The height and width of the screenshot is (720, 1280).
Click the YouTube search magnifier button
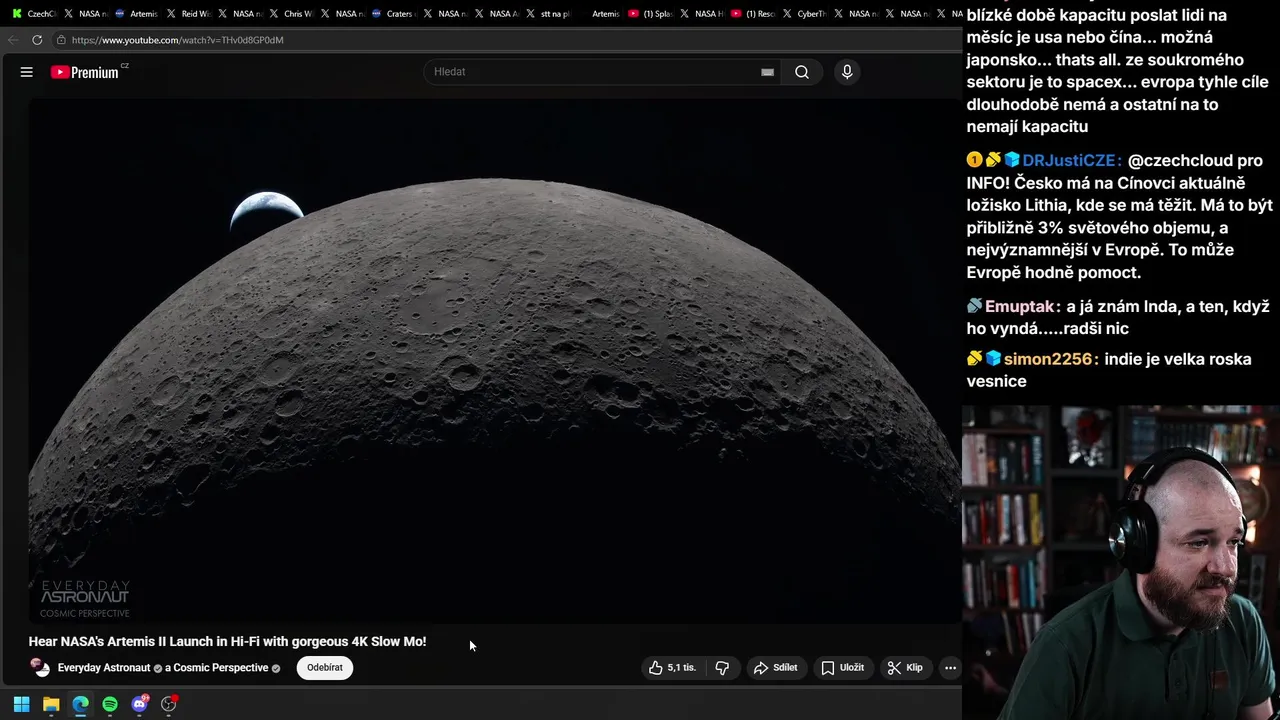pyautogui.click(x=802, y=72)
